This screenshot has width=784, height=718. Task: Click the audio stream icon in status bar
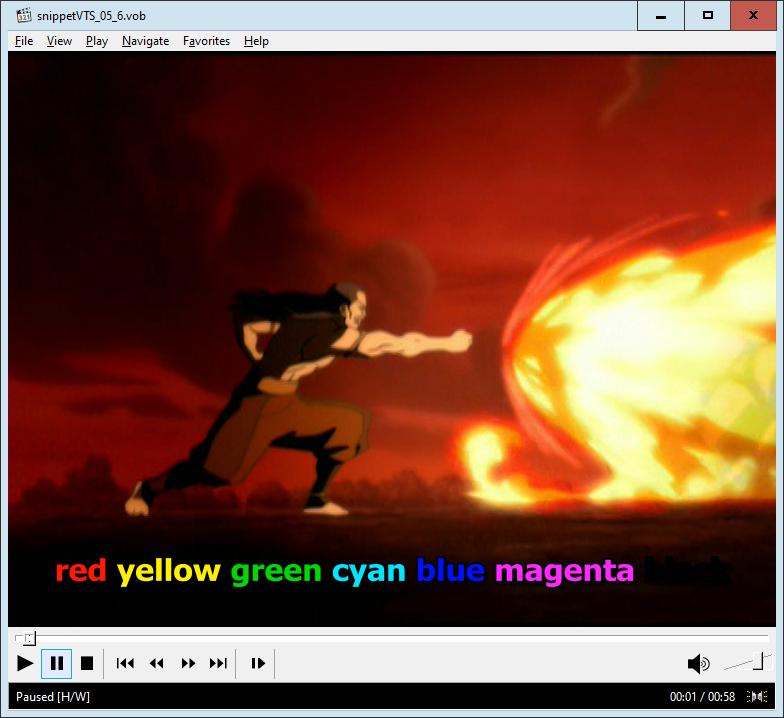(757, 696)
